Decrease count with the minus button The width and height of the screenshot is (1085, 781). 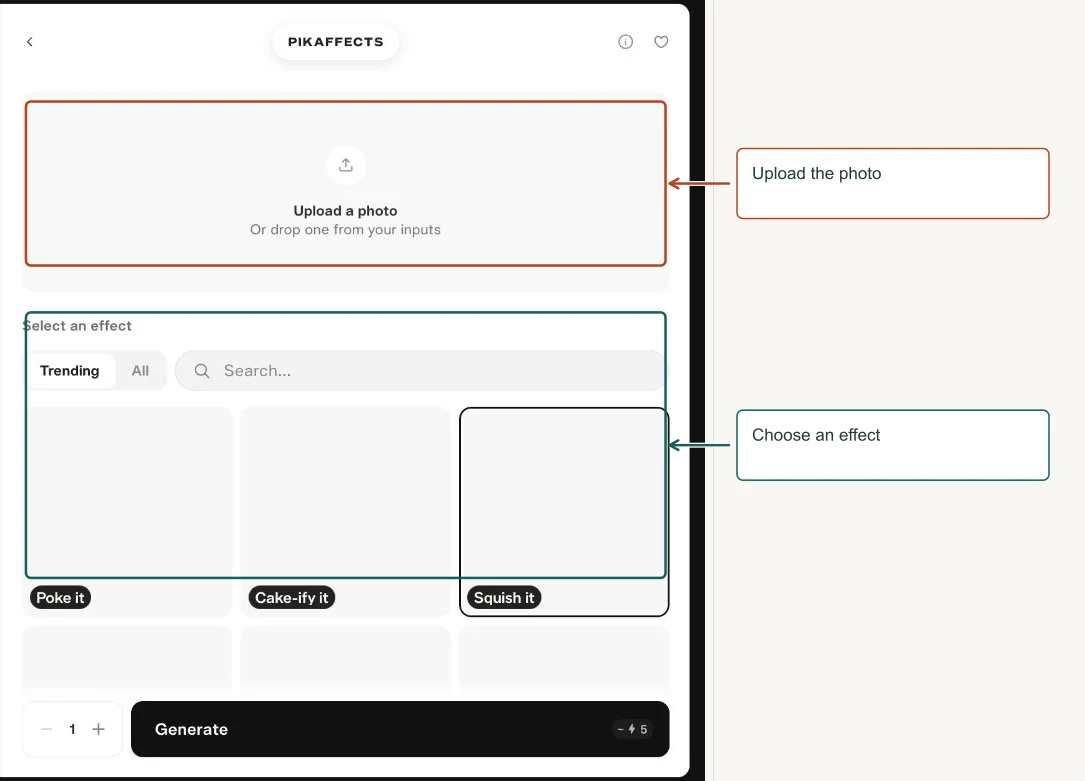(x=46, y=729)
